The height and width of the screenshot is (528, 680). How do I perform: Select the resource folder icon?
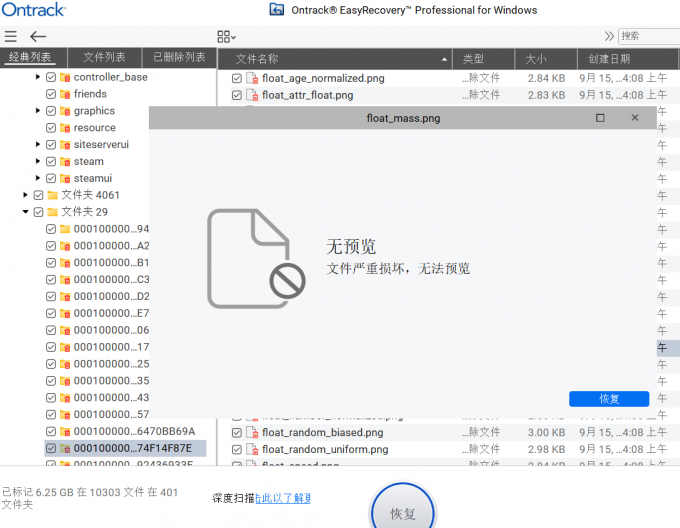click(x=65, y=128)
